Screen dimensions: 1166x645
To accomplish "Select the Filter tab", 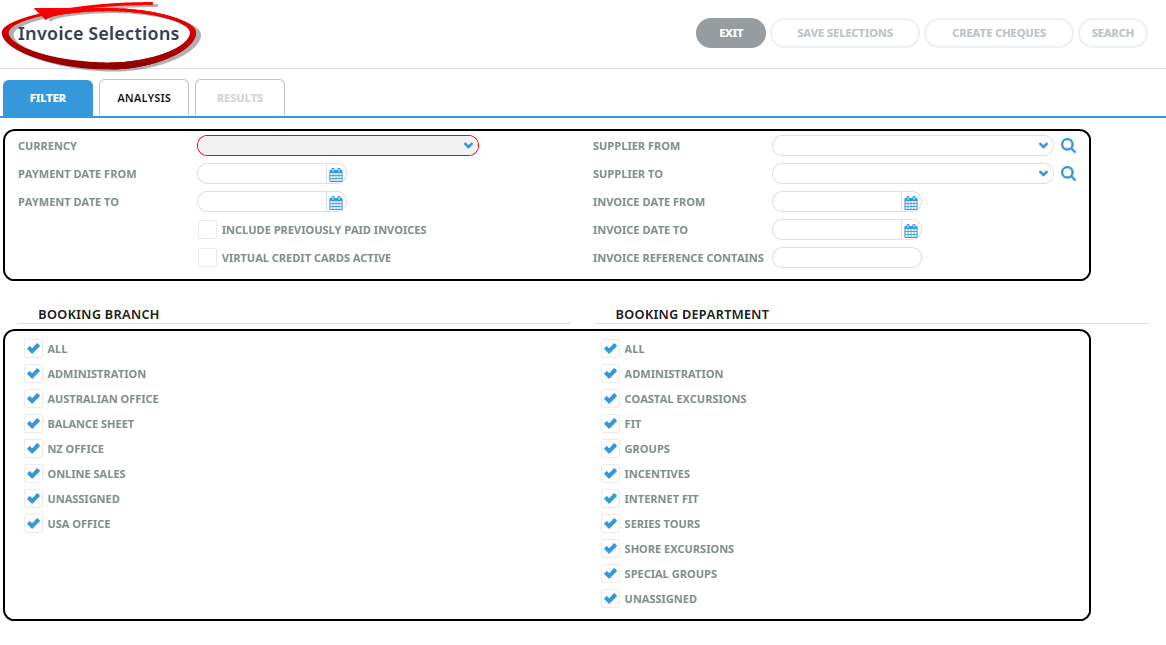I will point(48,98).
